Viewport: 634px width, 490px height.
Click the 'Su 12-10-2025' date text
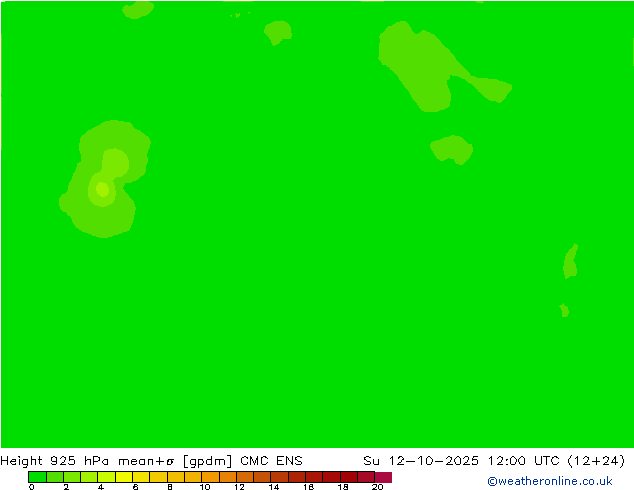coord(421,461)
